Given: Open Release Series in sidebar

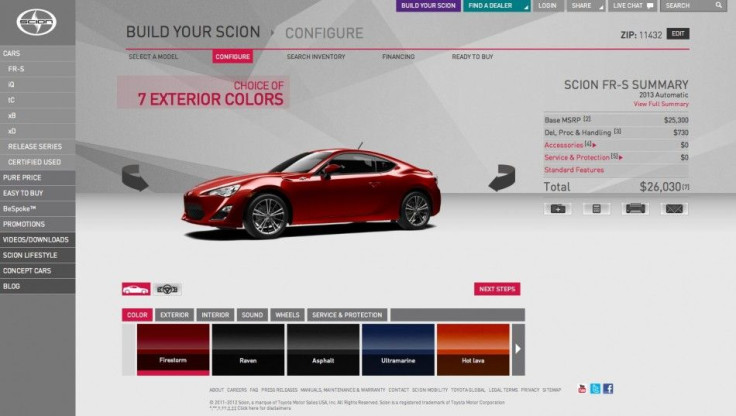Looking at the screenshot, I should (x=38, y=146).
